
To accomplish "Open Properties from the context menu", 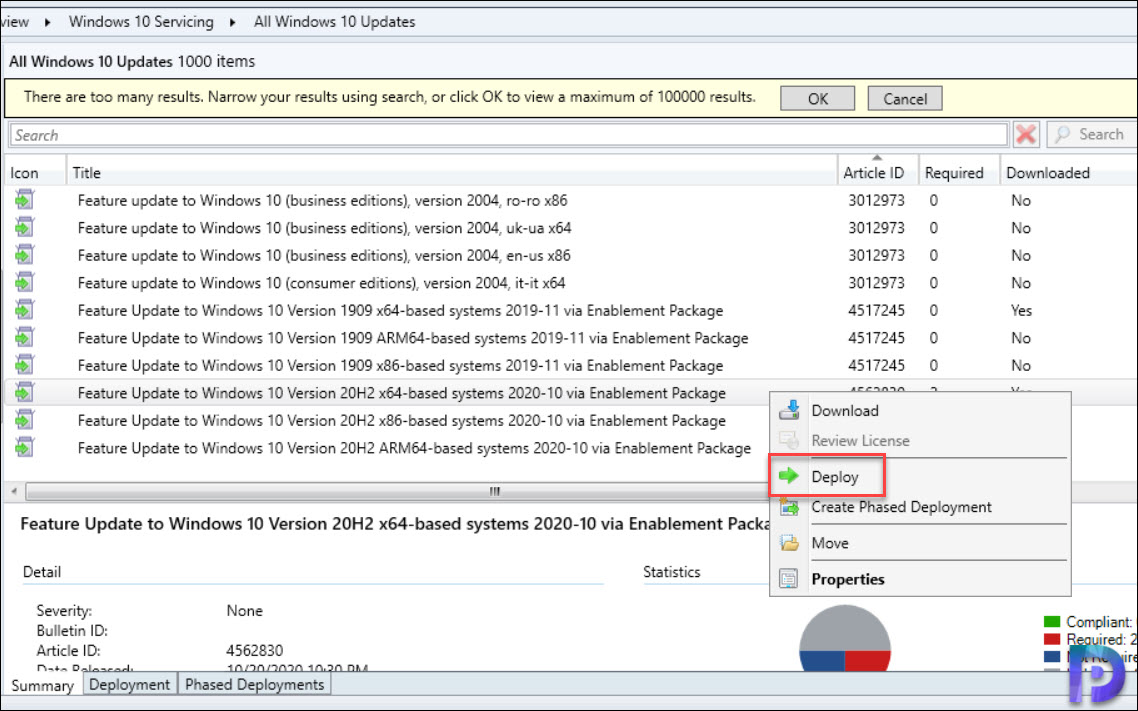I will click(x=920, y=579).
